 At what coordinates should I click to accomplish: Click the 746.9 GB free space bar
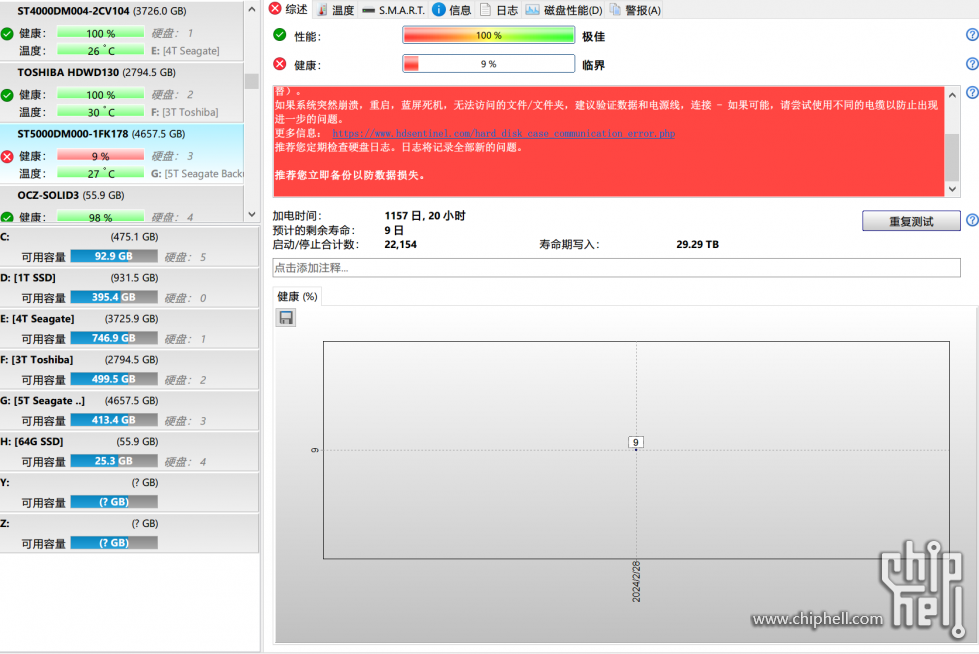click(114, 338)
